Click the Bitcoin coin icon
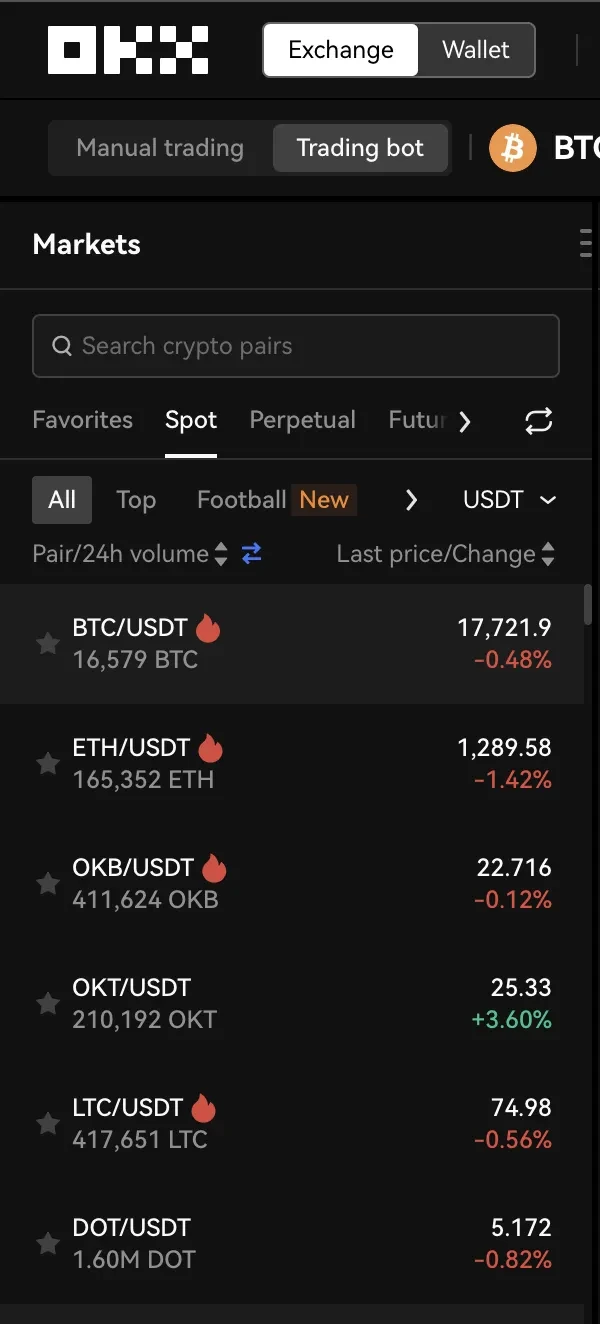 (513, 149)
